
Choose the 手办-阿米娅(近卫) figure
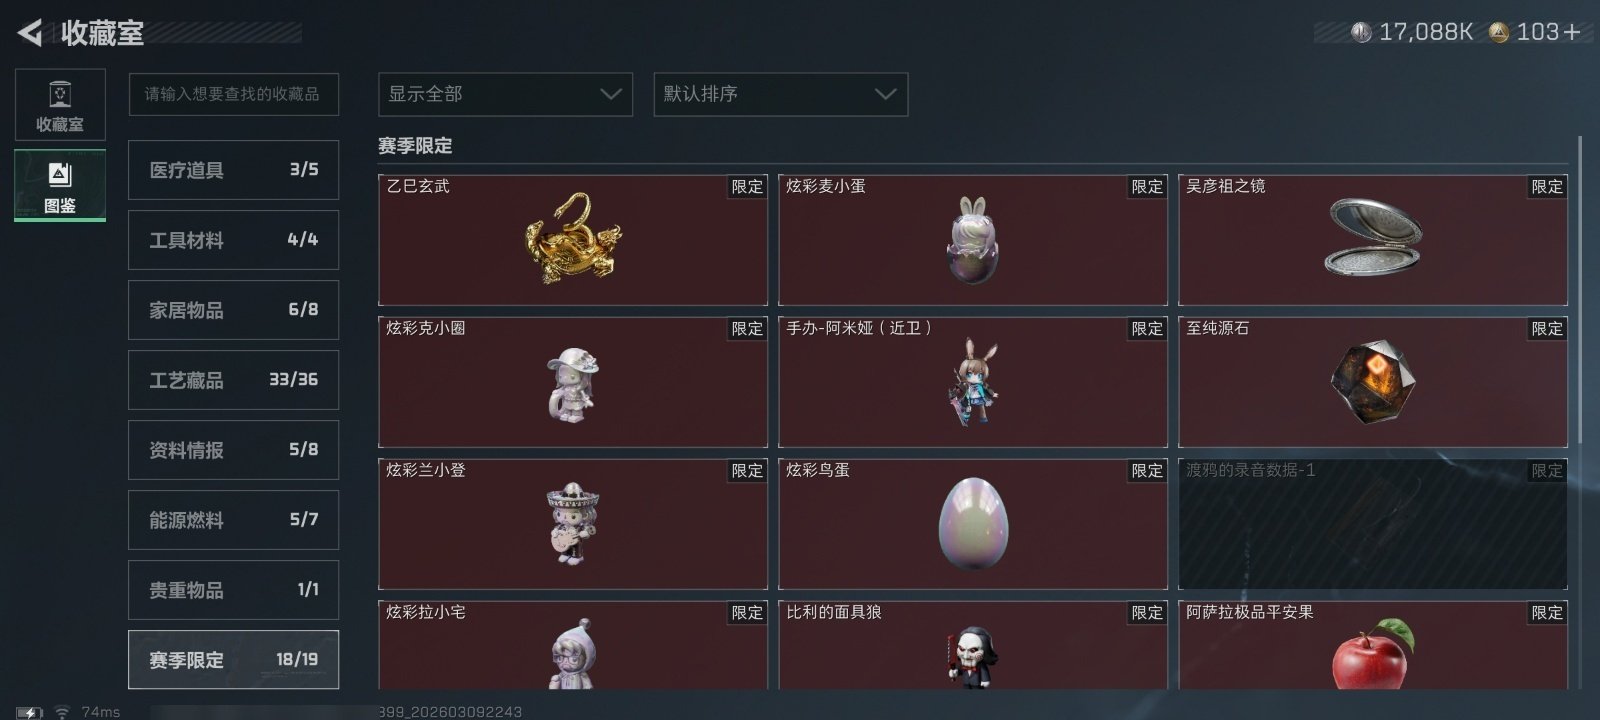(x=973, y=382)
